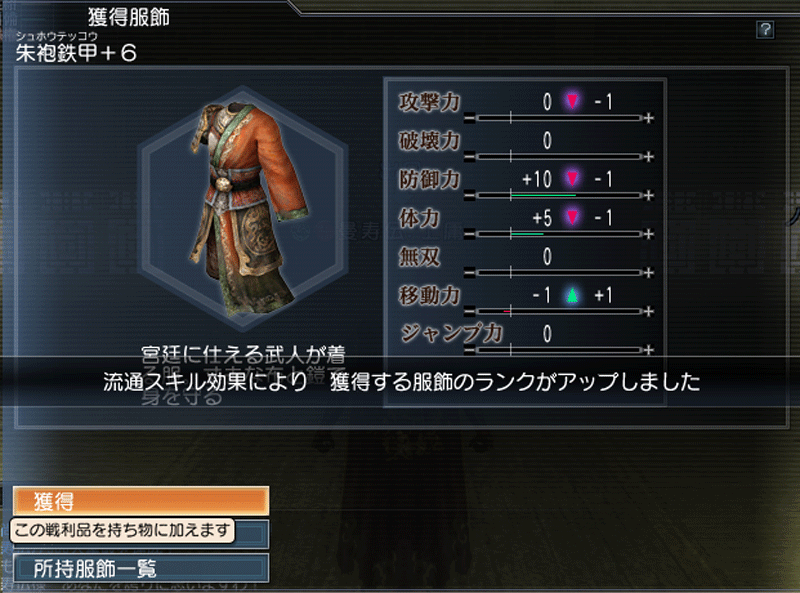Click the 獲得 orange button
Image resolution: width=800 pixels, height=593 pixels.
point(141,501)
